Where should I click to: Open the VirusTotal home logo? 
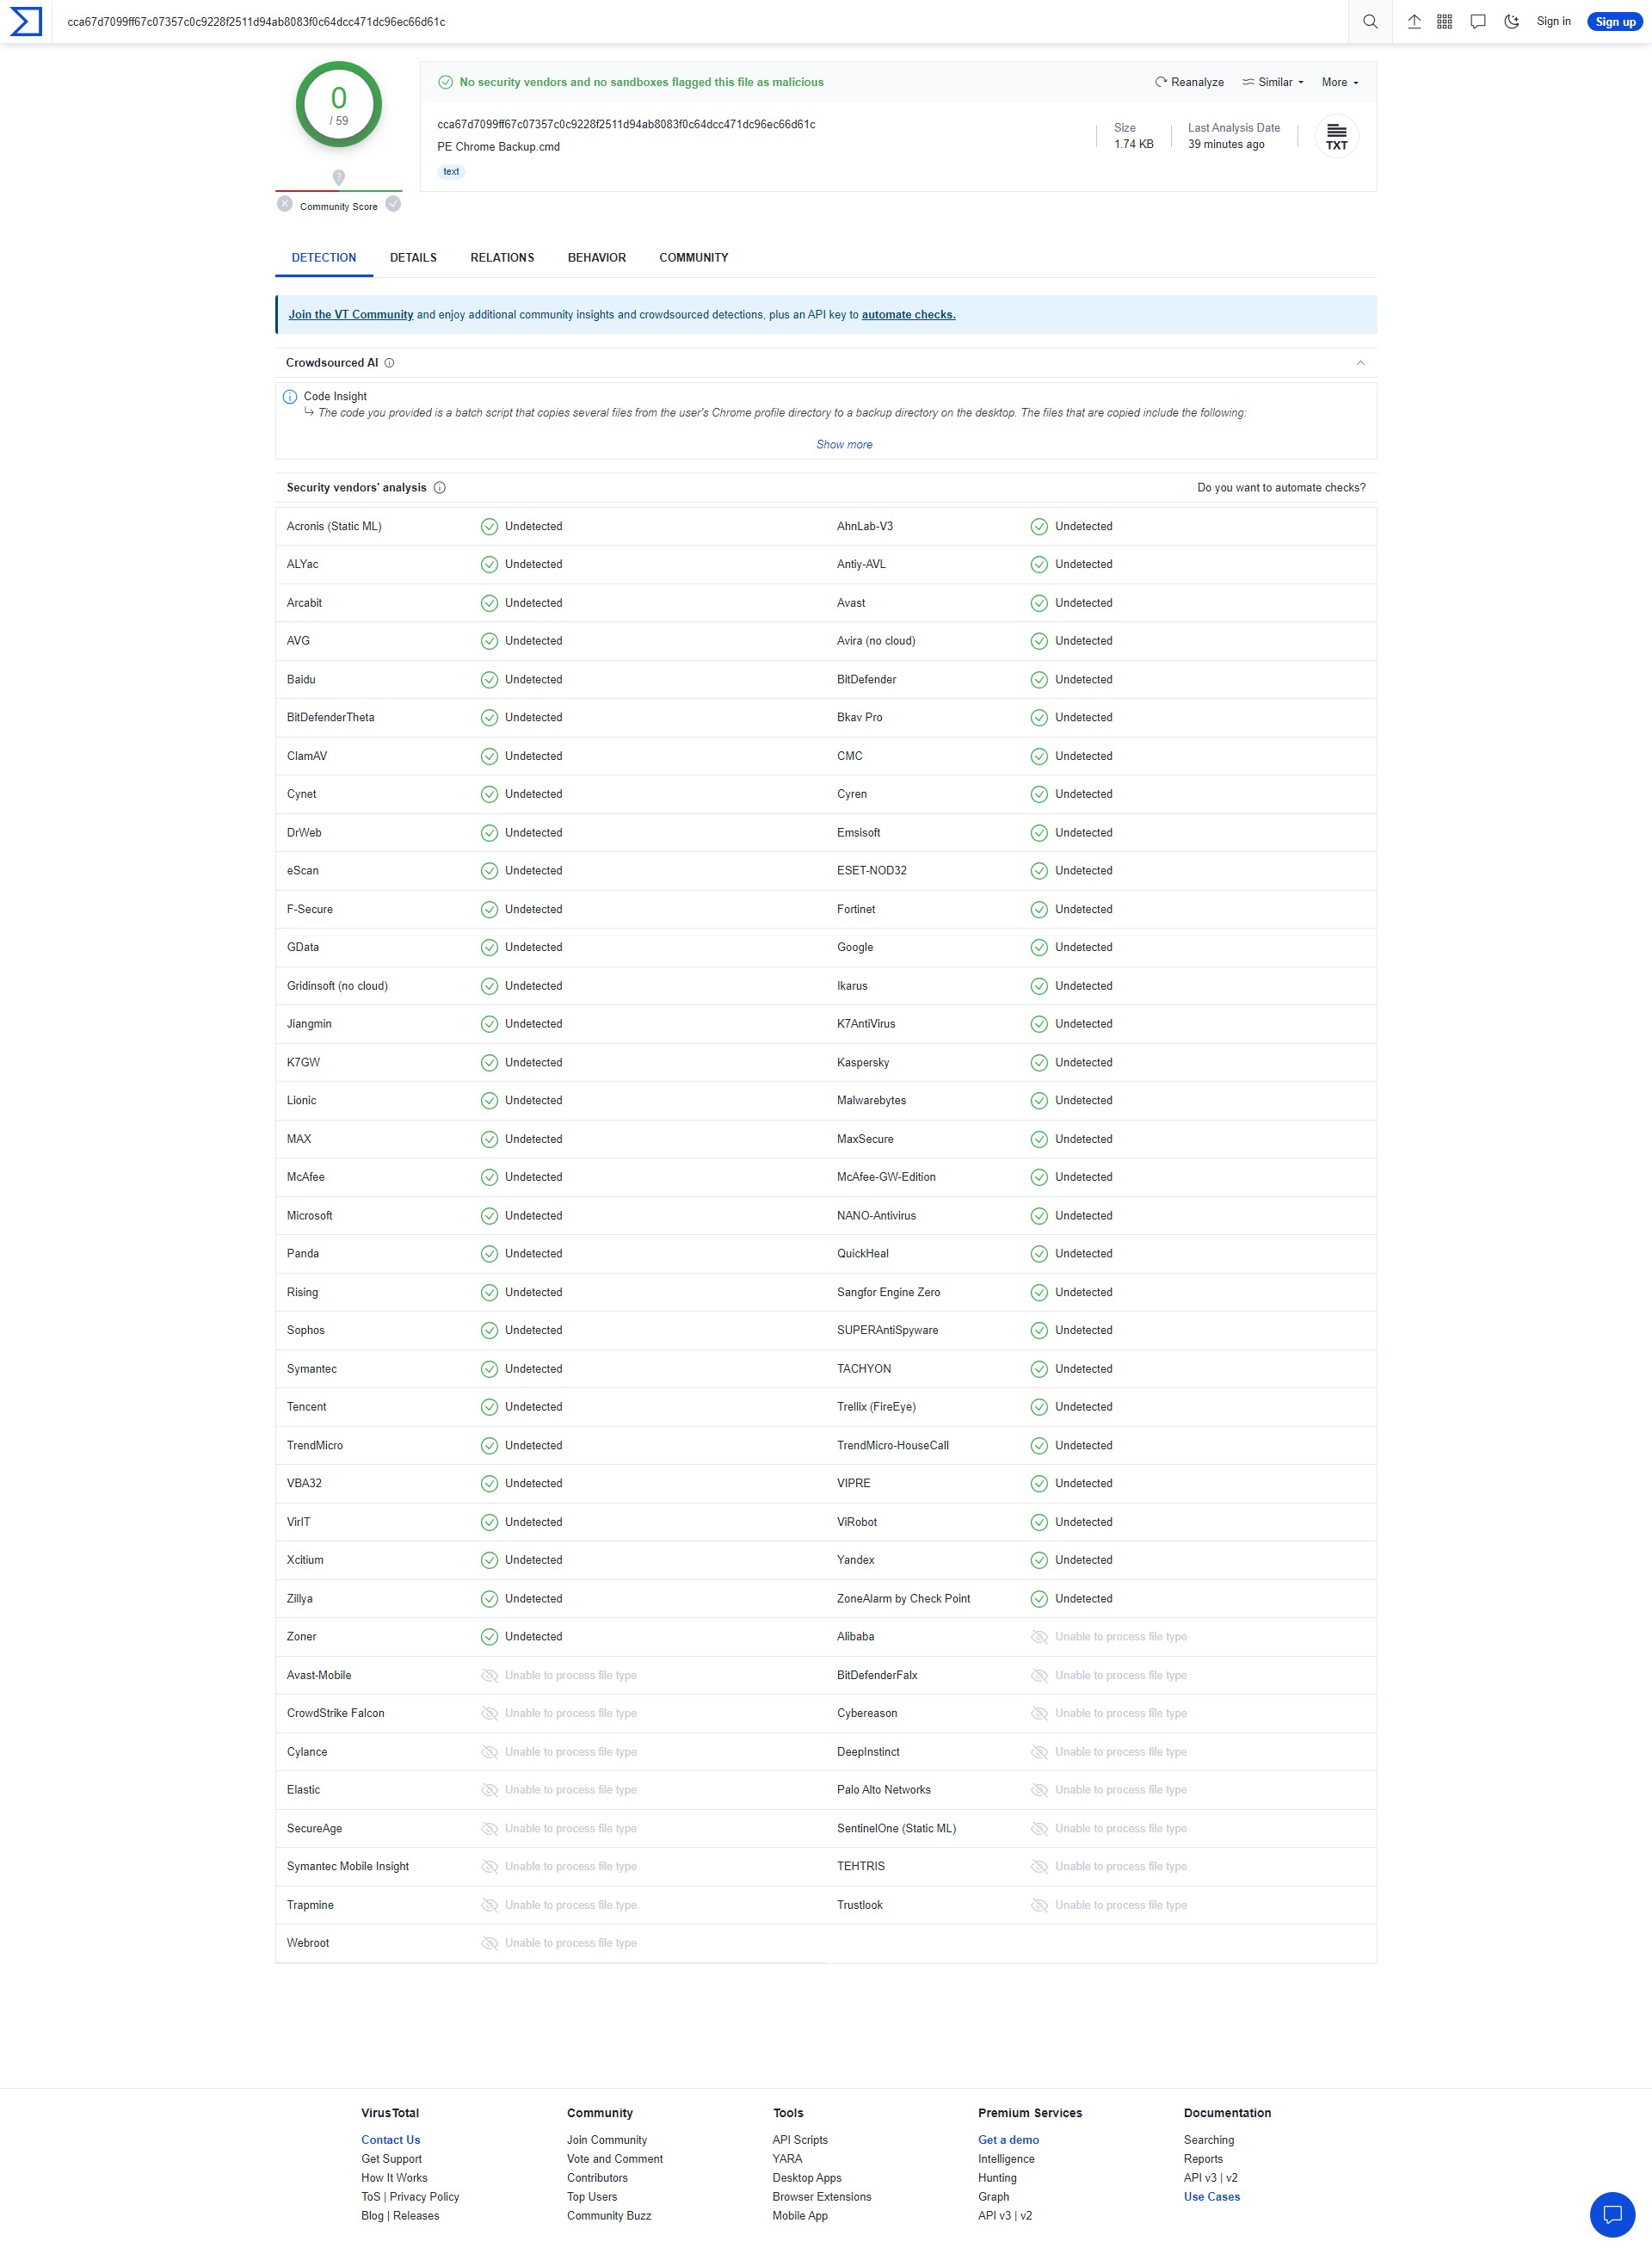(25, 21)
